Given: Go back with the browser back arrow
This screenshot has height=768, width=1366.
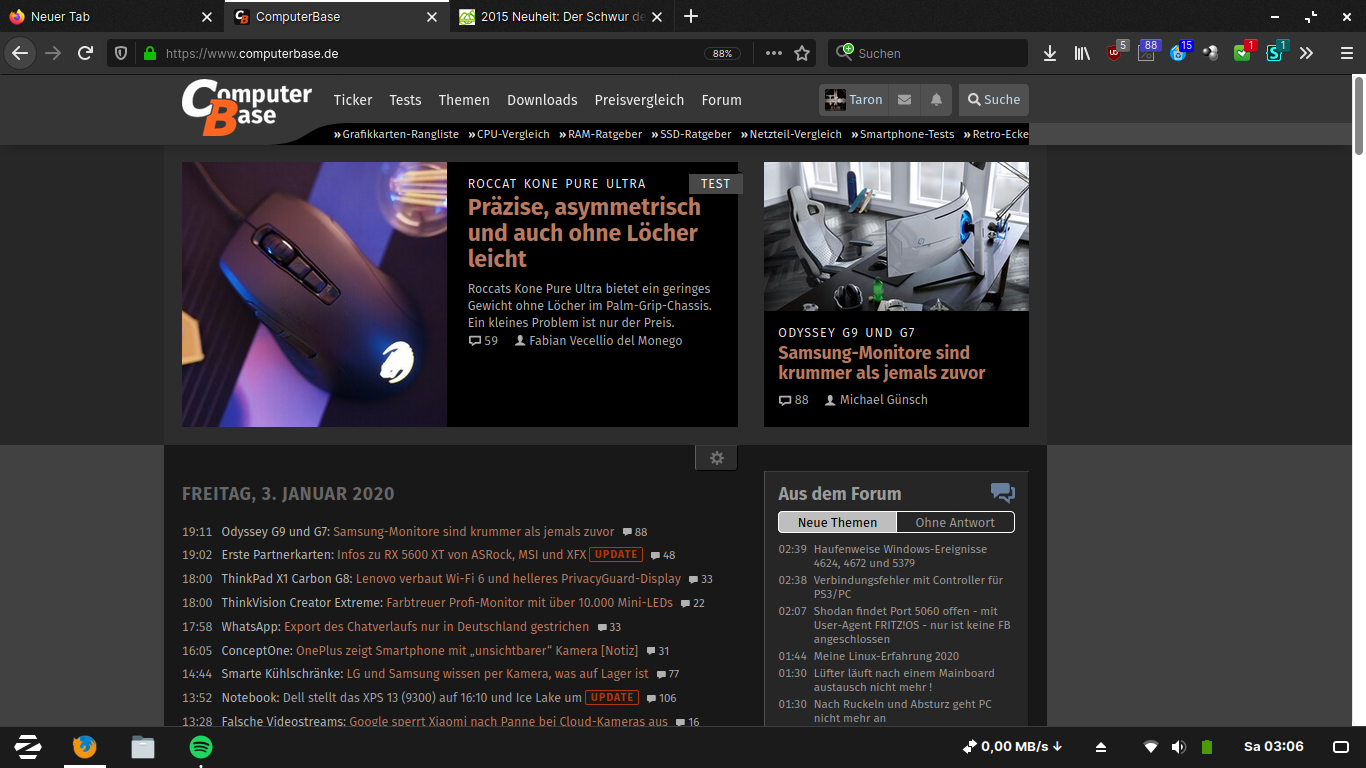Looking at the screenshot, I should click(x=20, y=53).
